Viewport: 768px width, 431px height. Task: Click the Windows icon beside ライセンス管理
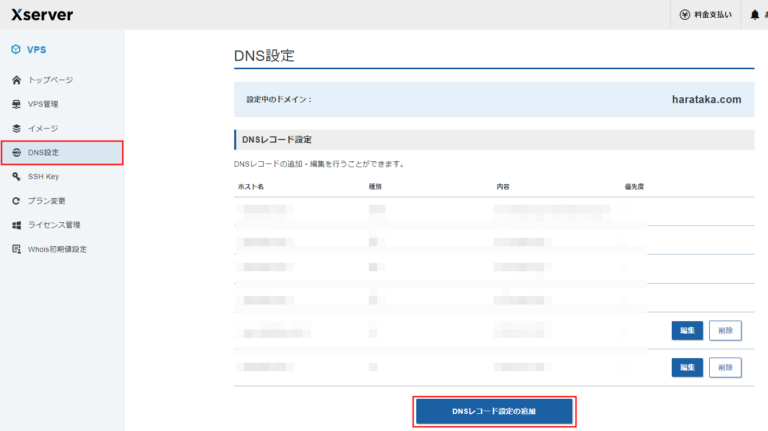coord(16,225)
